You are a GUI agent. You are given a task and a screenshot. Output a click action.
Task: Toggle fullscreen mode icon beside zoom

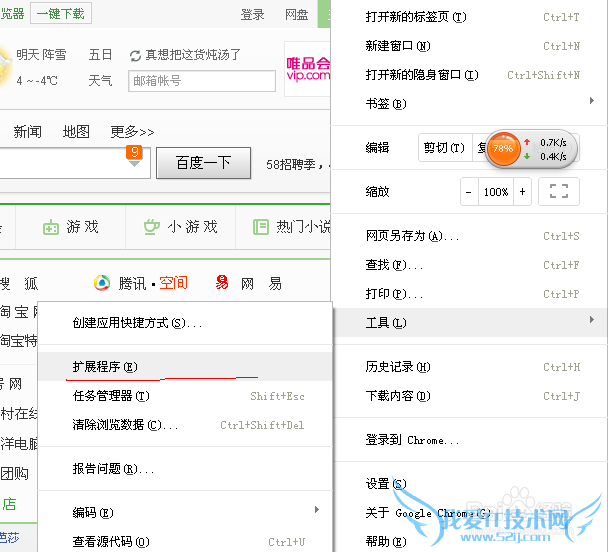point(559,191)
